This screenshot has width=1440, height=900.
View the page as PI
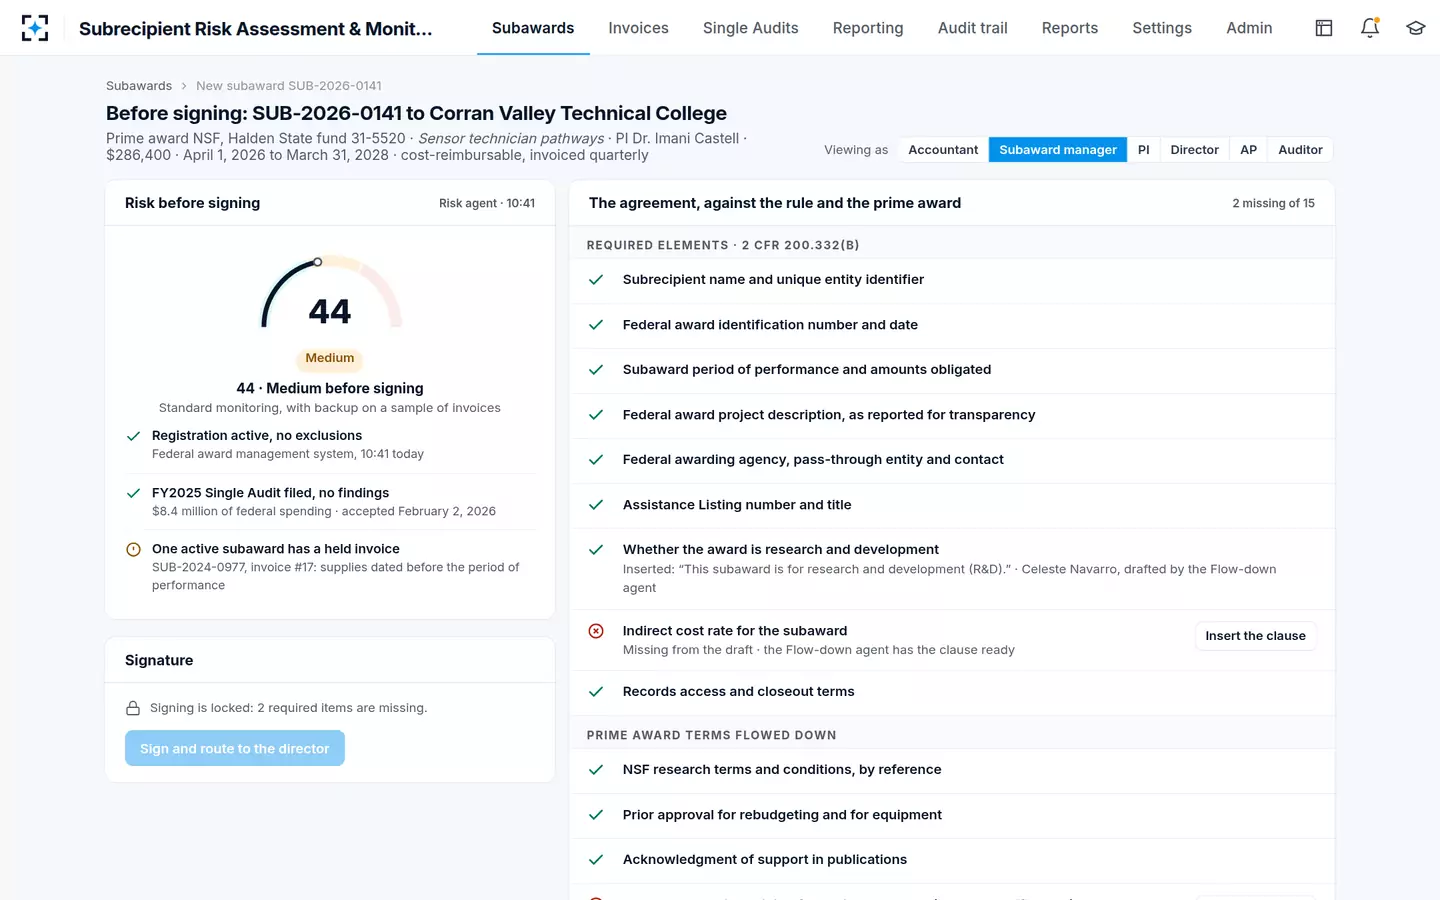click(1144, 150)
